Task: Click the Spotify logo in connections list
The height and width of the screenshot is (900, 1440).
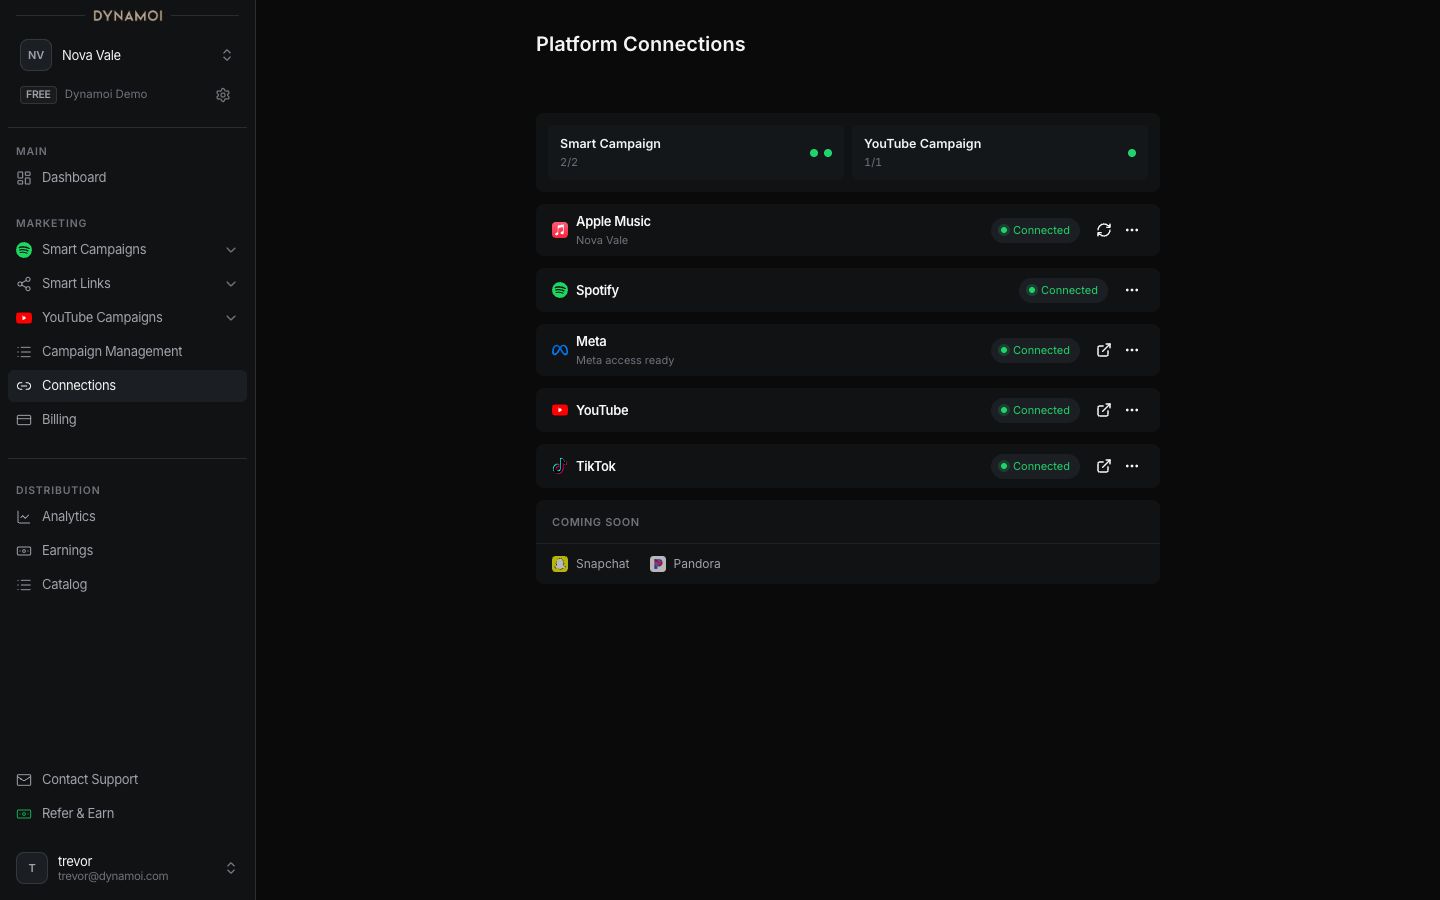Action: [560, 290]
